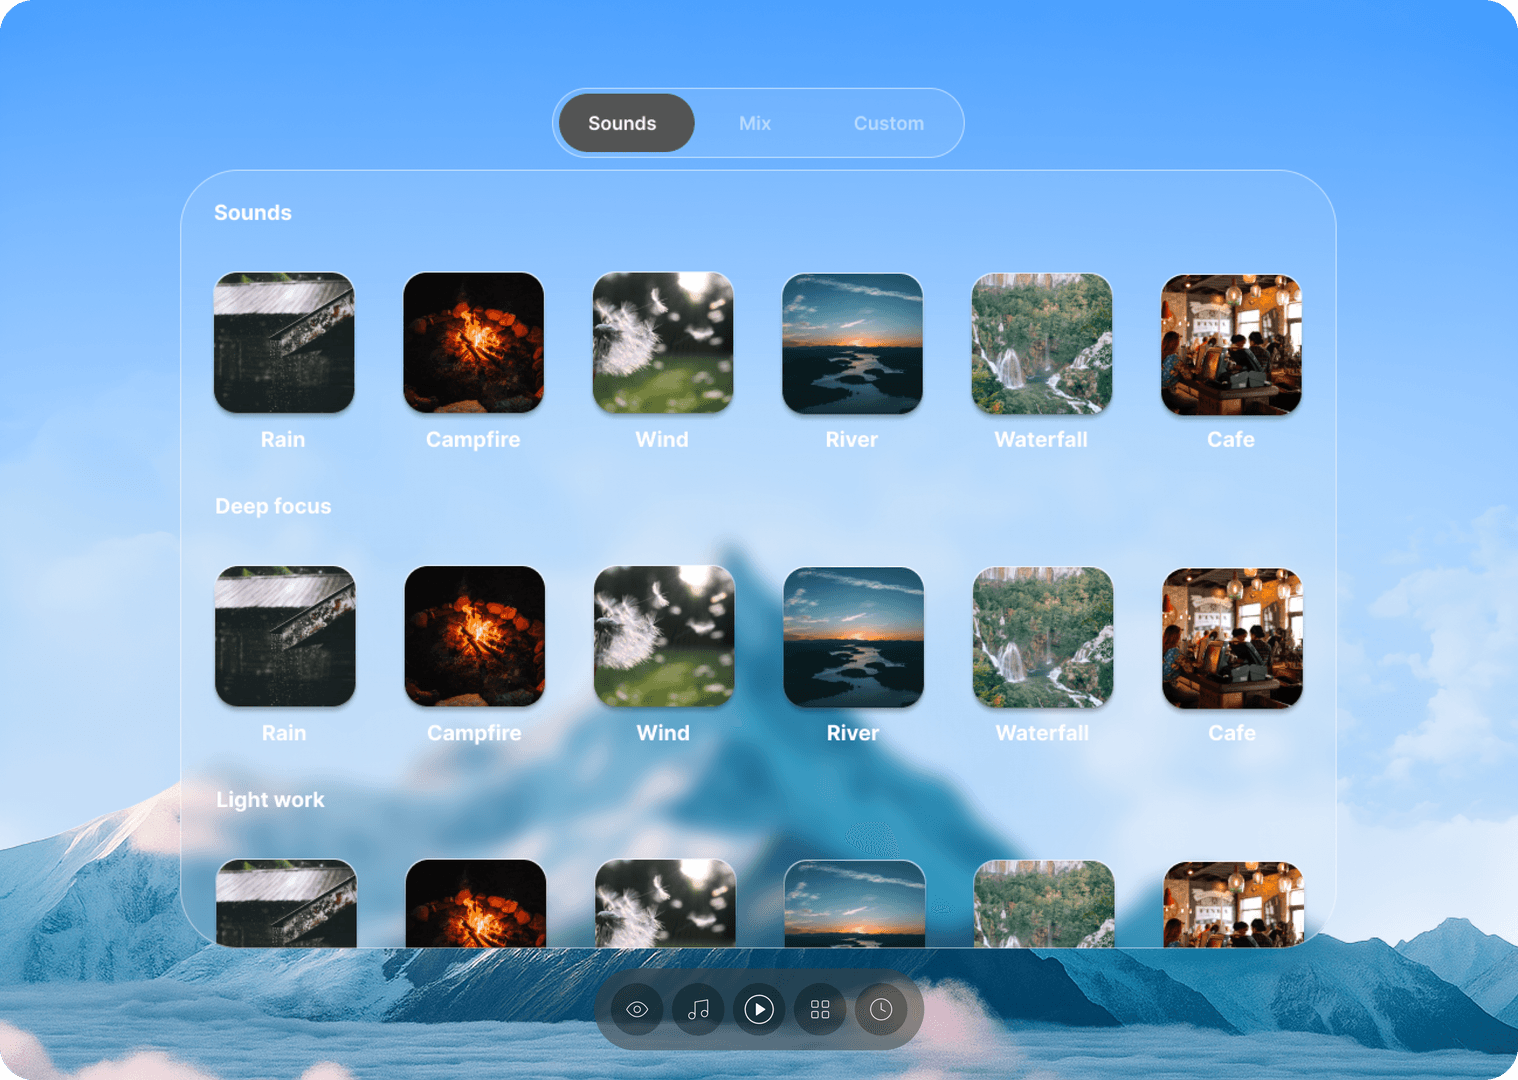Open the music panel from the dock
The width and height of the screenshot is (1518, 1080).
pos(698,1009)
